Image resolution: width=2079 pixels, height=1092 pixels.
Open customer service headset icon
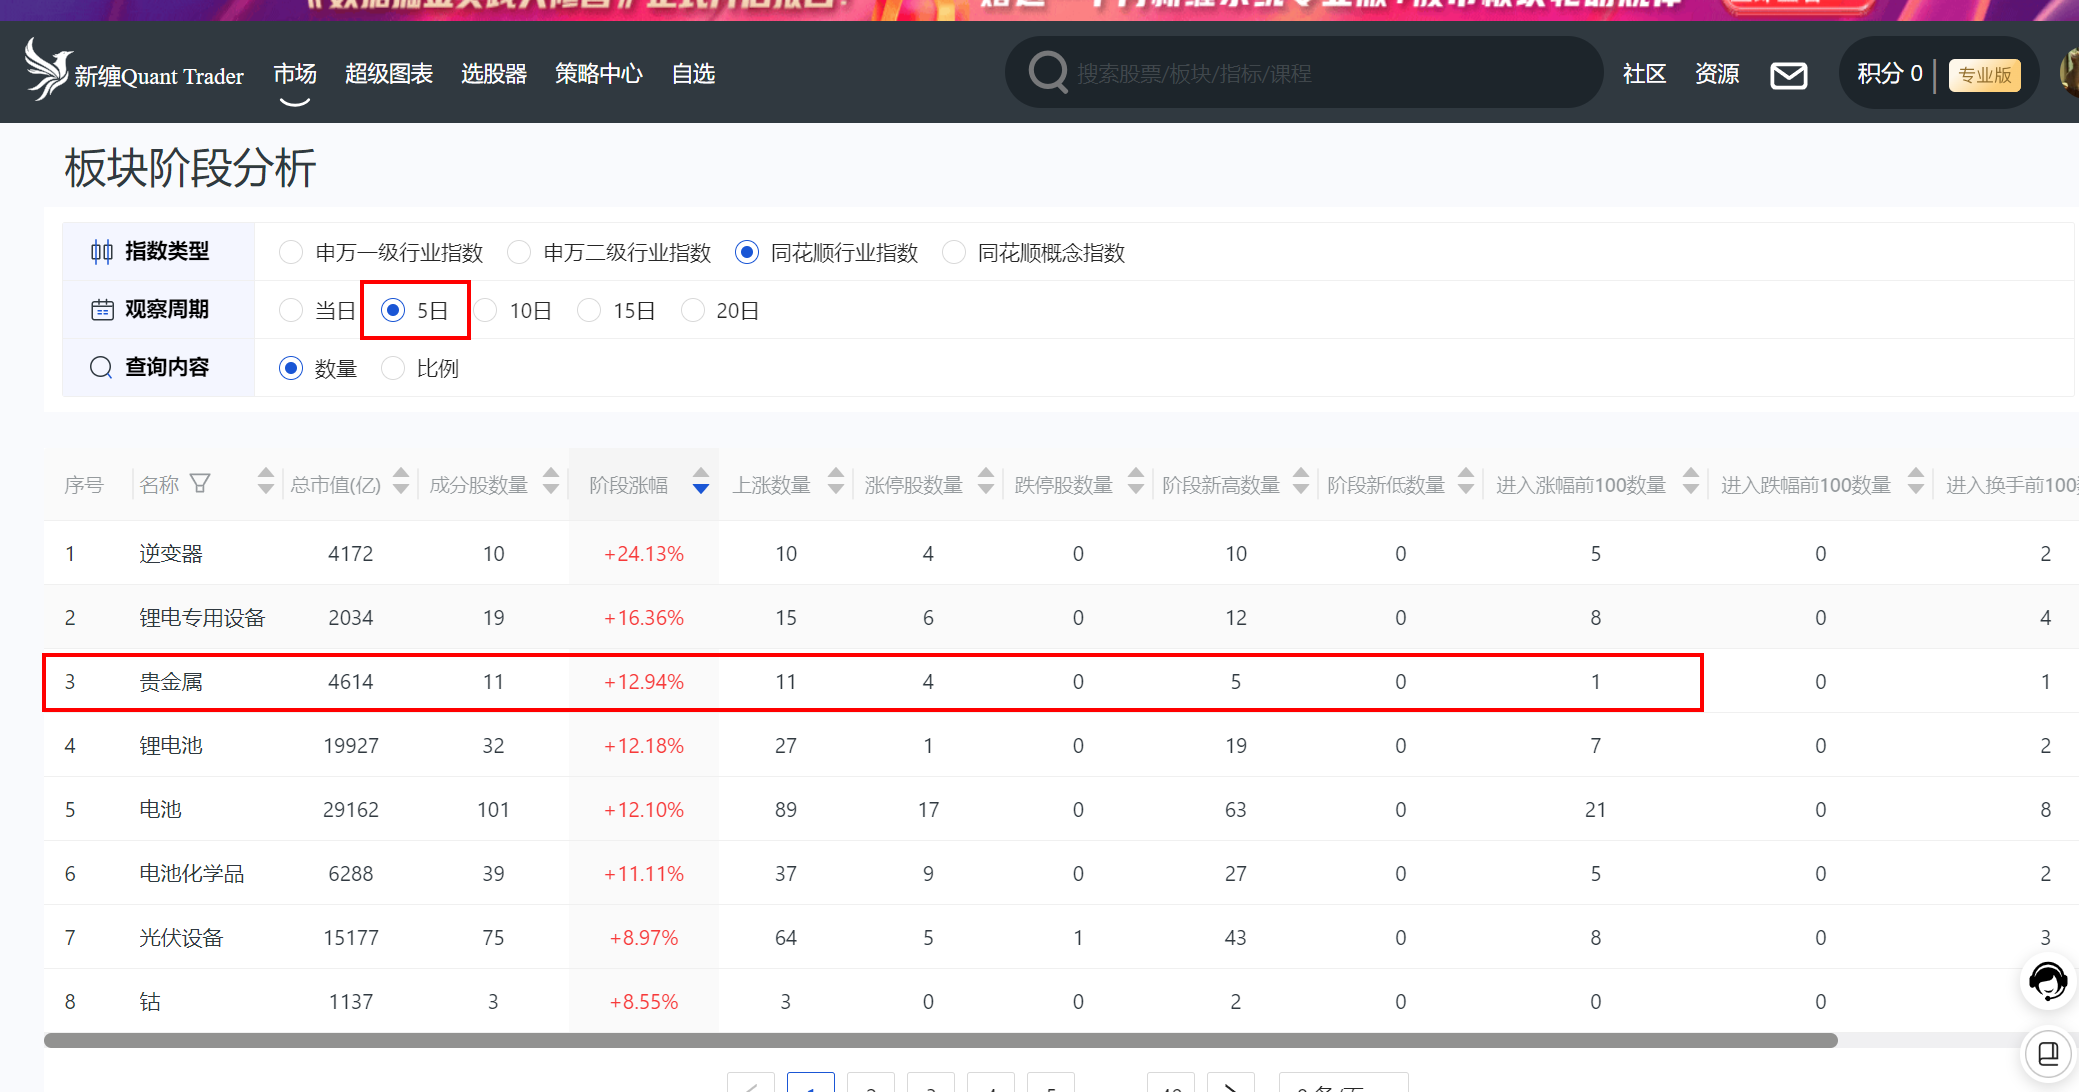(x=2047, y=981)
